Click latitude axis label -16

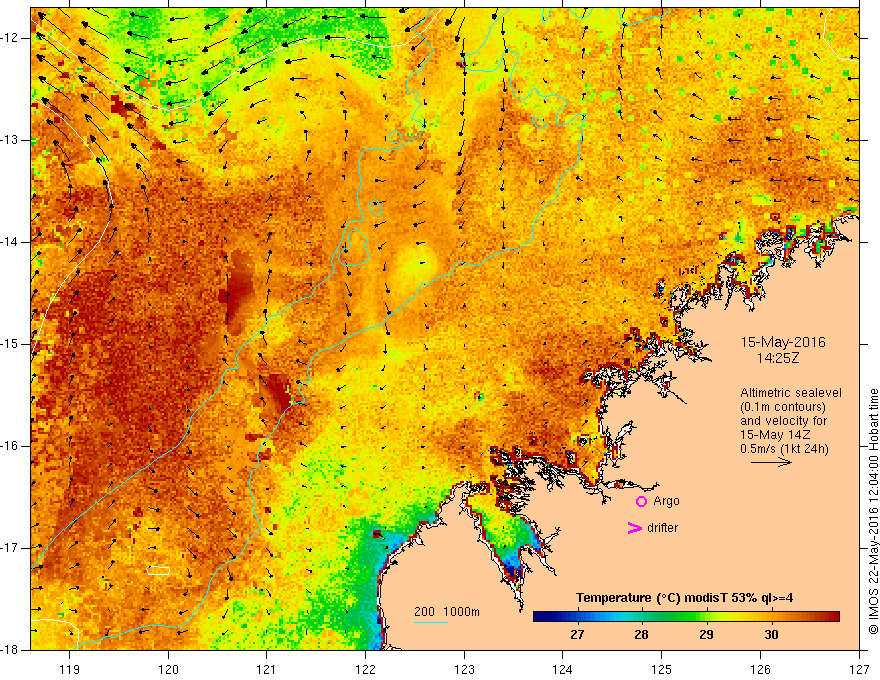pos(10,446)
